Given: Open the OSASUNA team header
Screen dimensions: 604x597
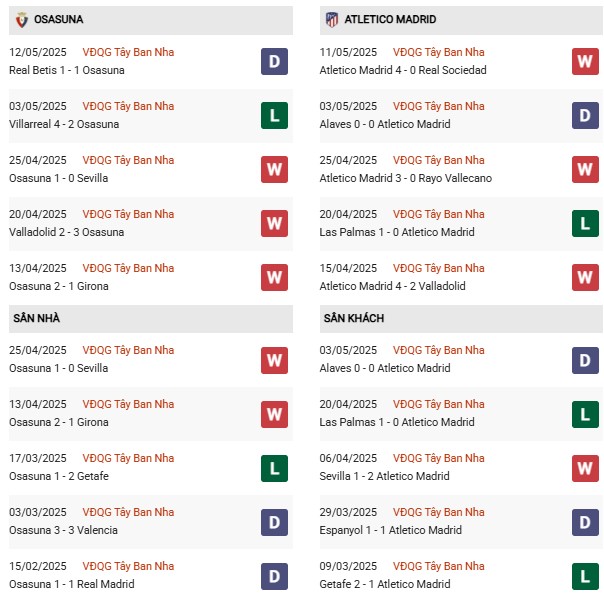Looking at the screenshot, I should 151,20.
